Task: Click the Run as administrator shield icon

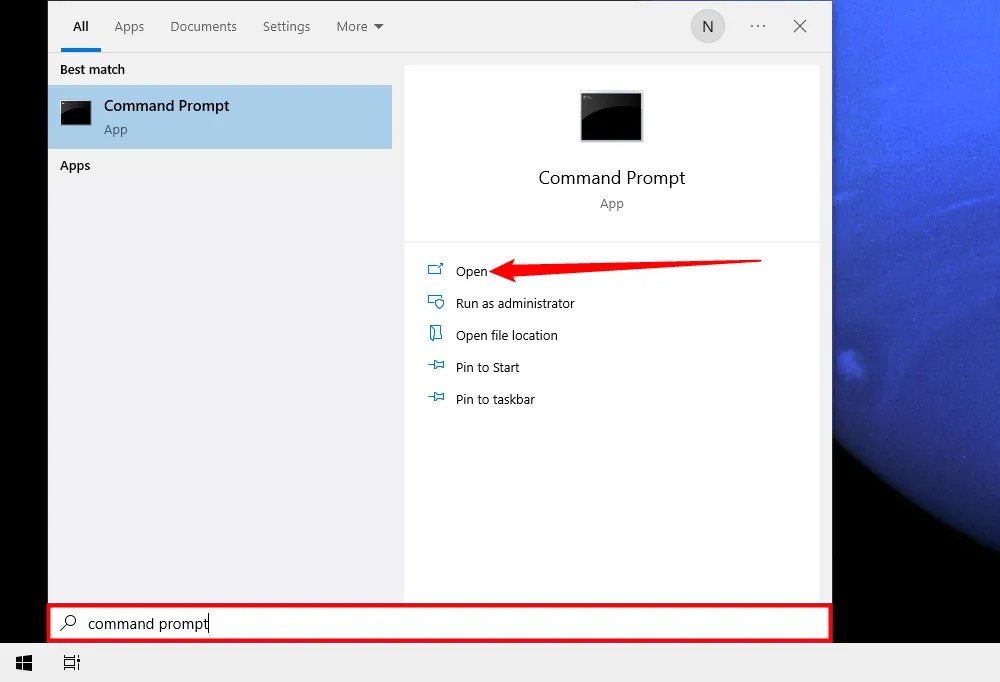Action: pos(437,302)
